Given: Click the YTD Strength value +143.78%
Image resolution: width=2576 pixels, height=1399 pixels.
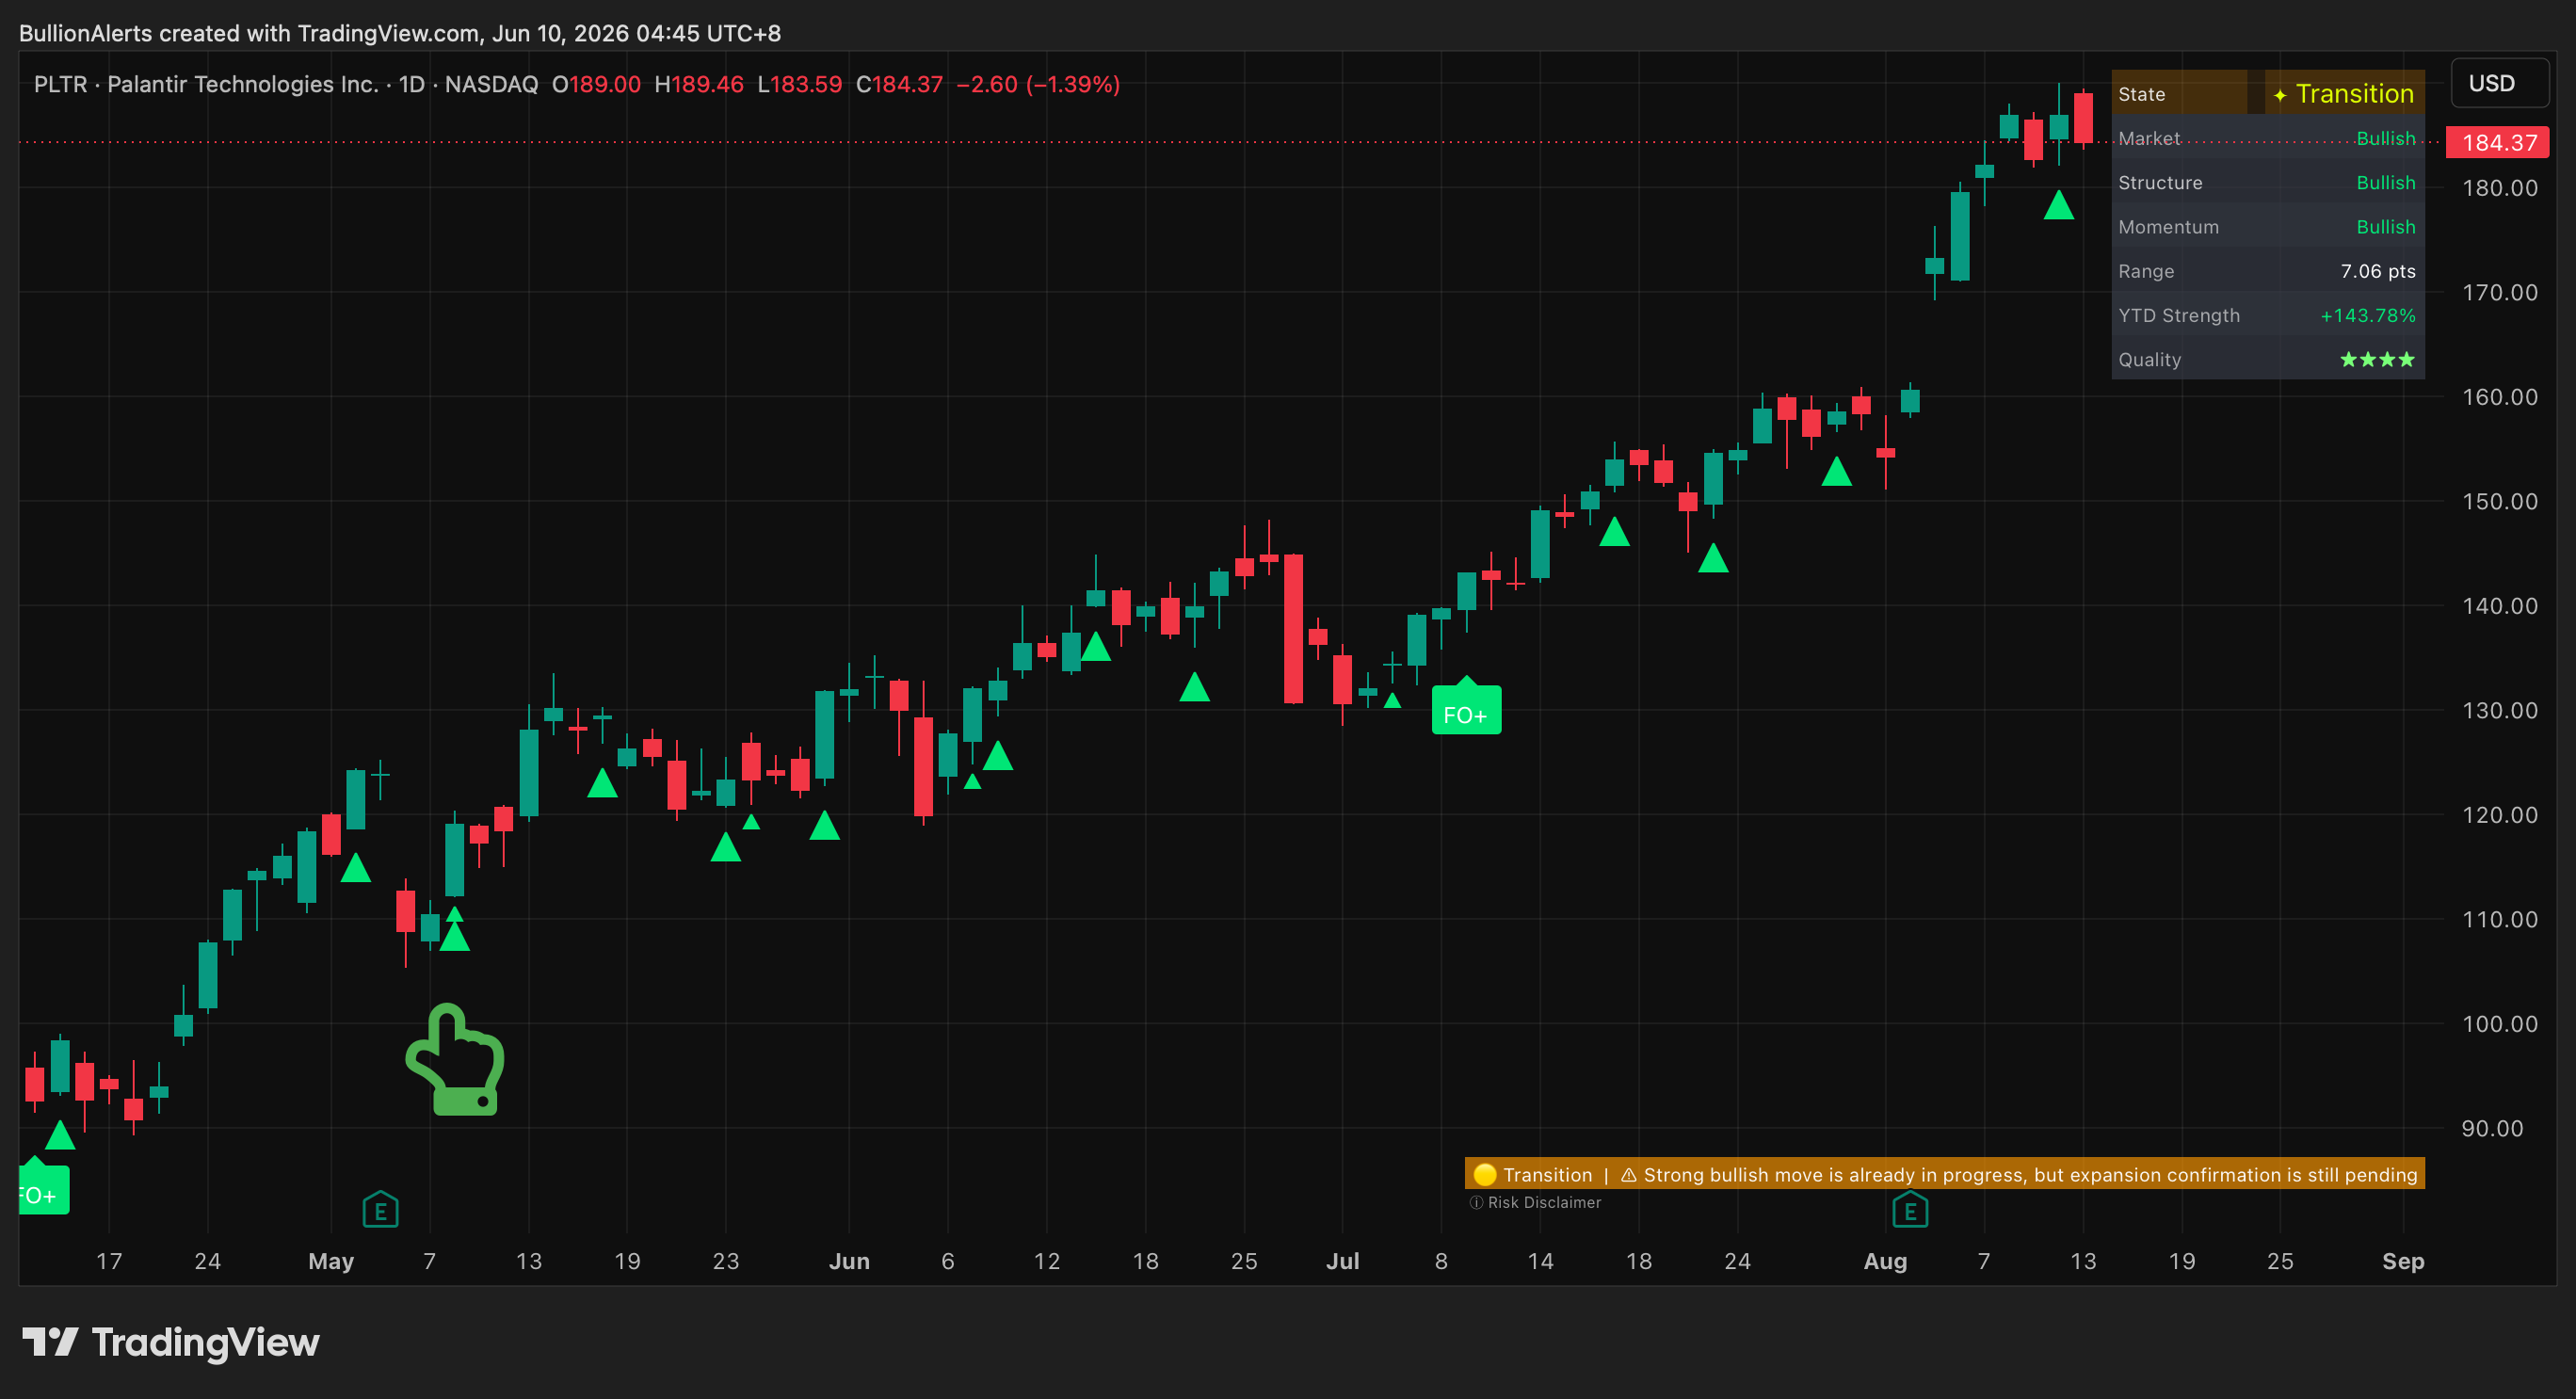Looking at the screenshot, I should (x=2367, y=315).
